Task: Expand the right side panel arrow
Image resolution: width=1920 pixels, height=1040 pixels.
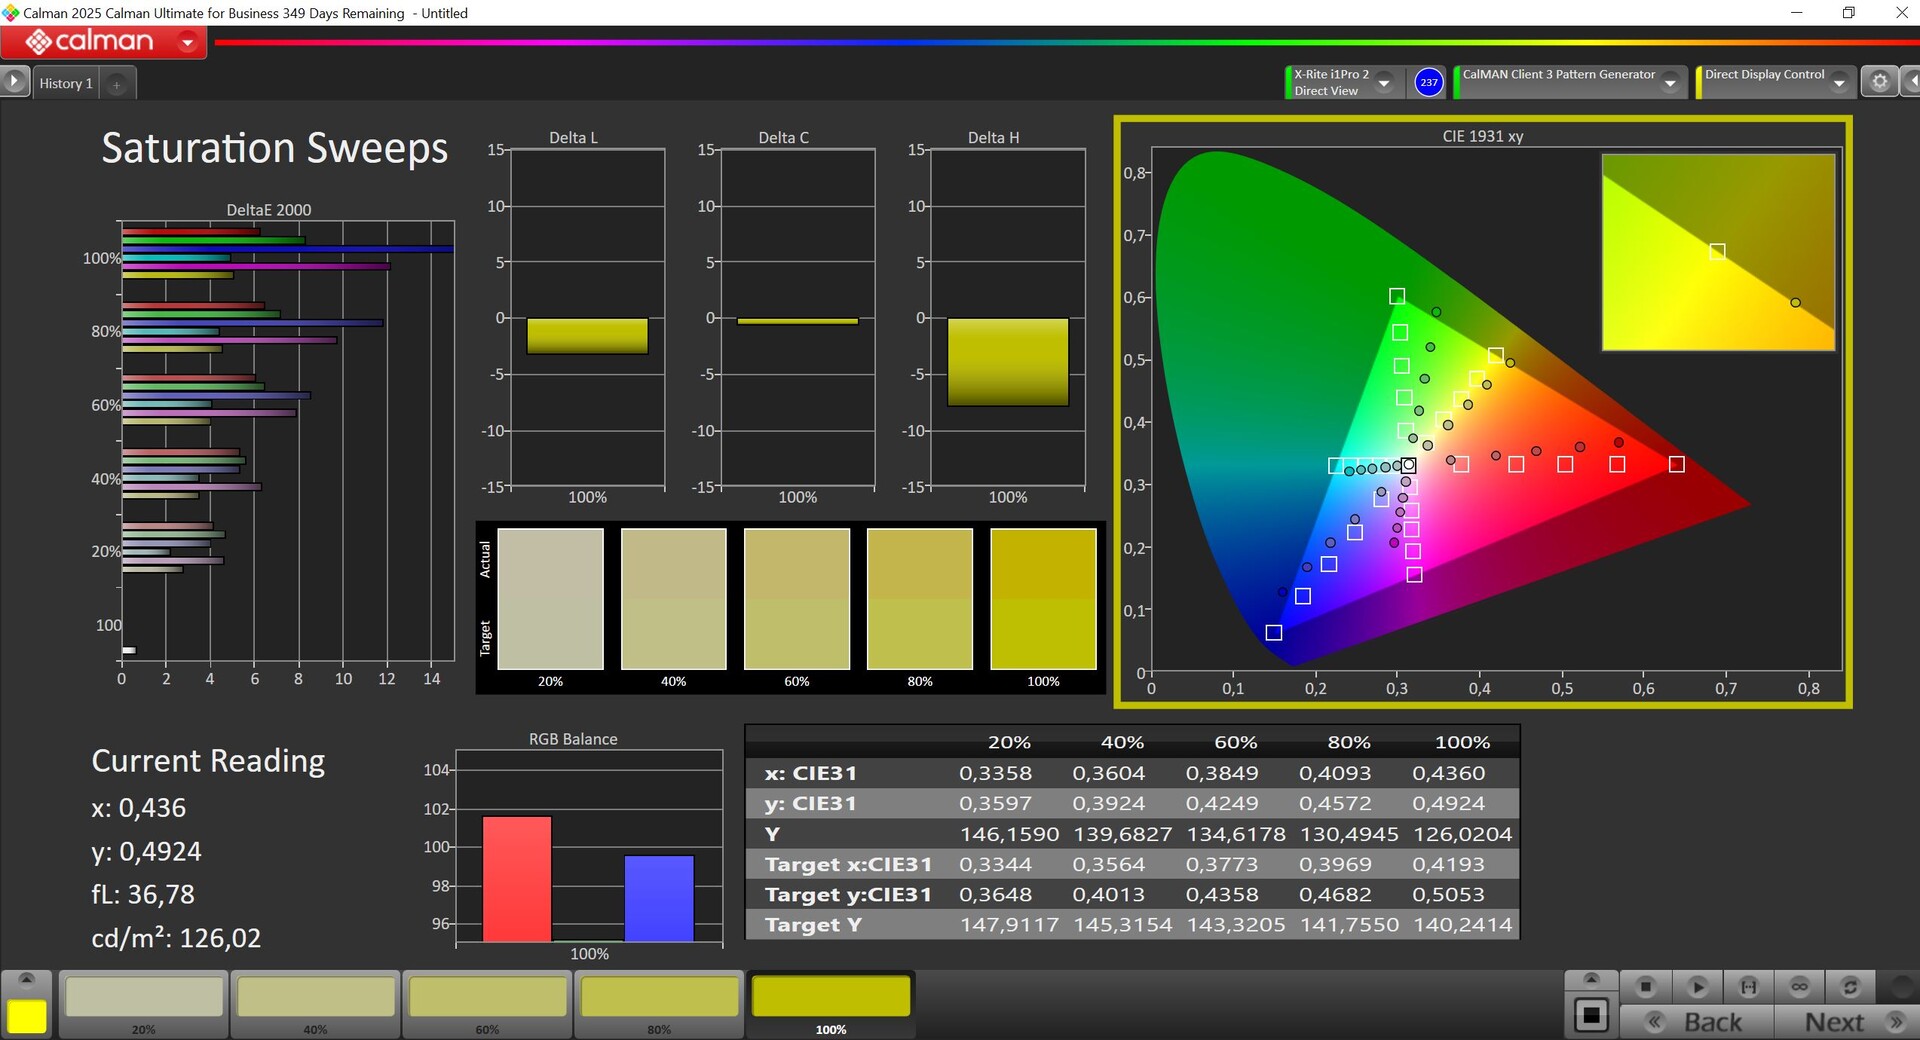Action: pos(1911,82)
